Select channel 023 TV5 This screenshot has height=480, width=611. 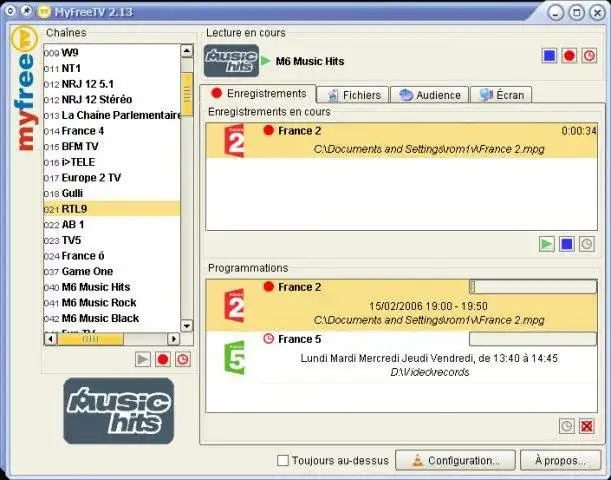(x=112, y=240)
